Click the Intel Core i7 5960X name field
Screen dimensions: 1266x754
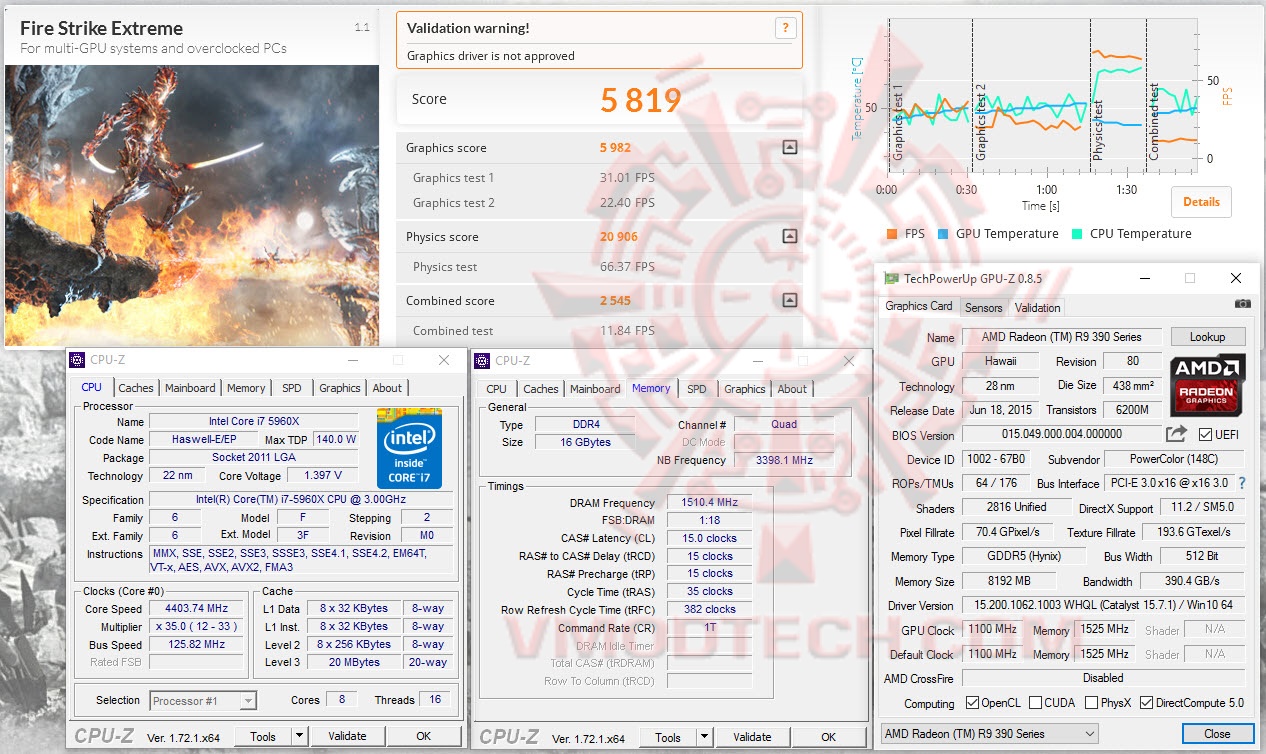pyautogui.click(x=254, y=422)
